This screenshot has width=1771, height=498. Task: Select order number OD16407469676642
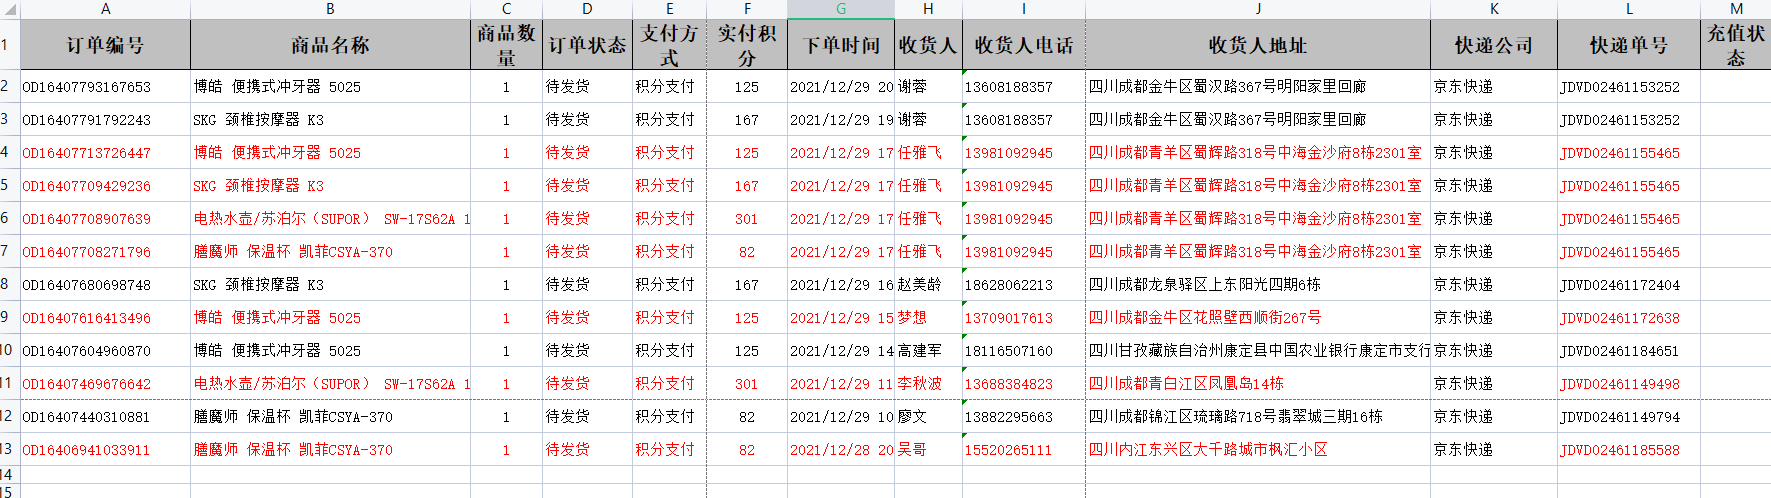coord(87,384)
